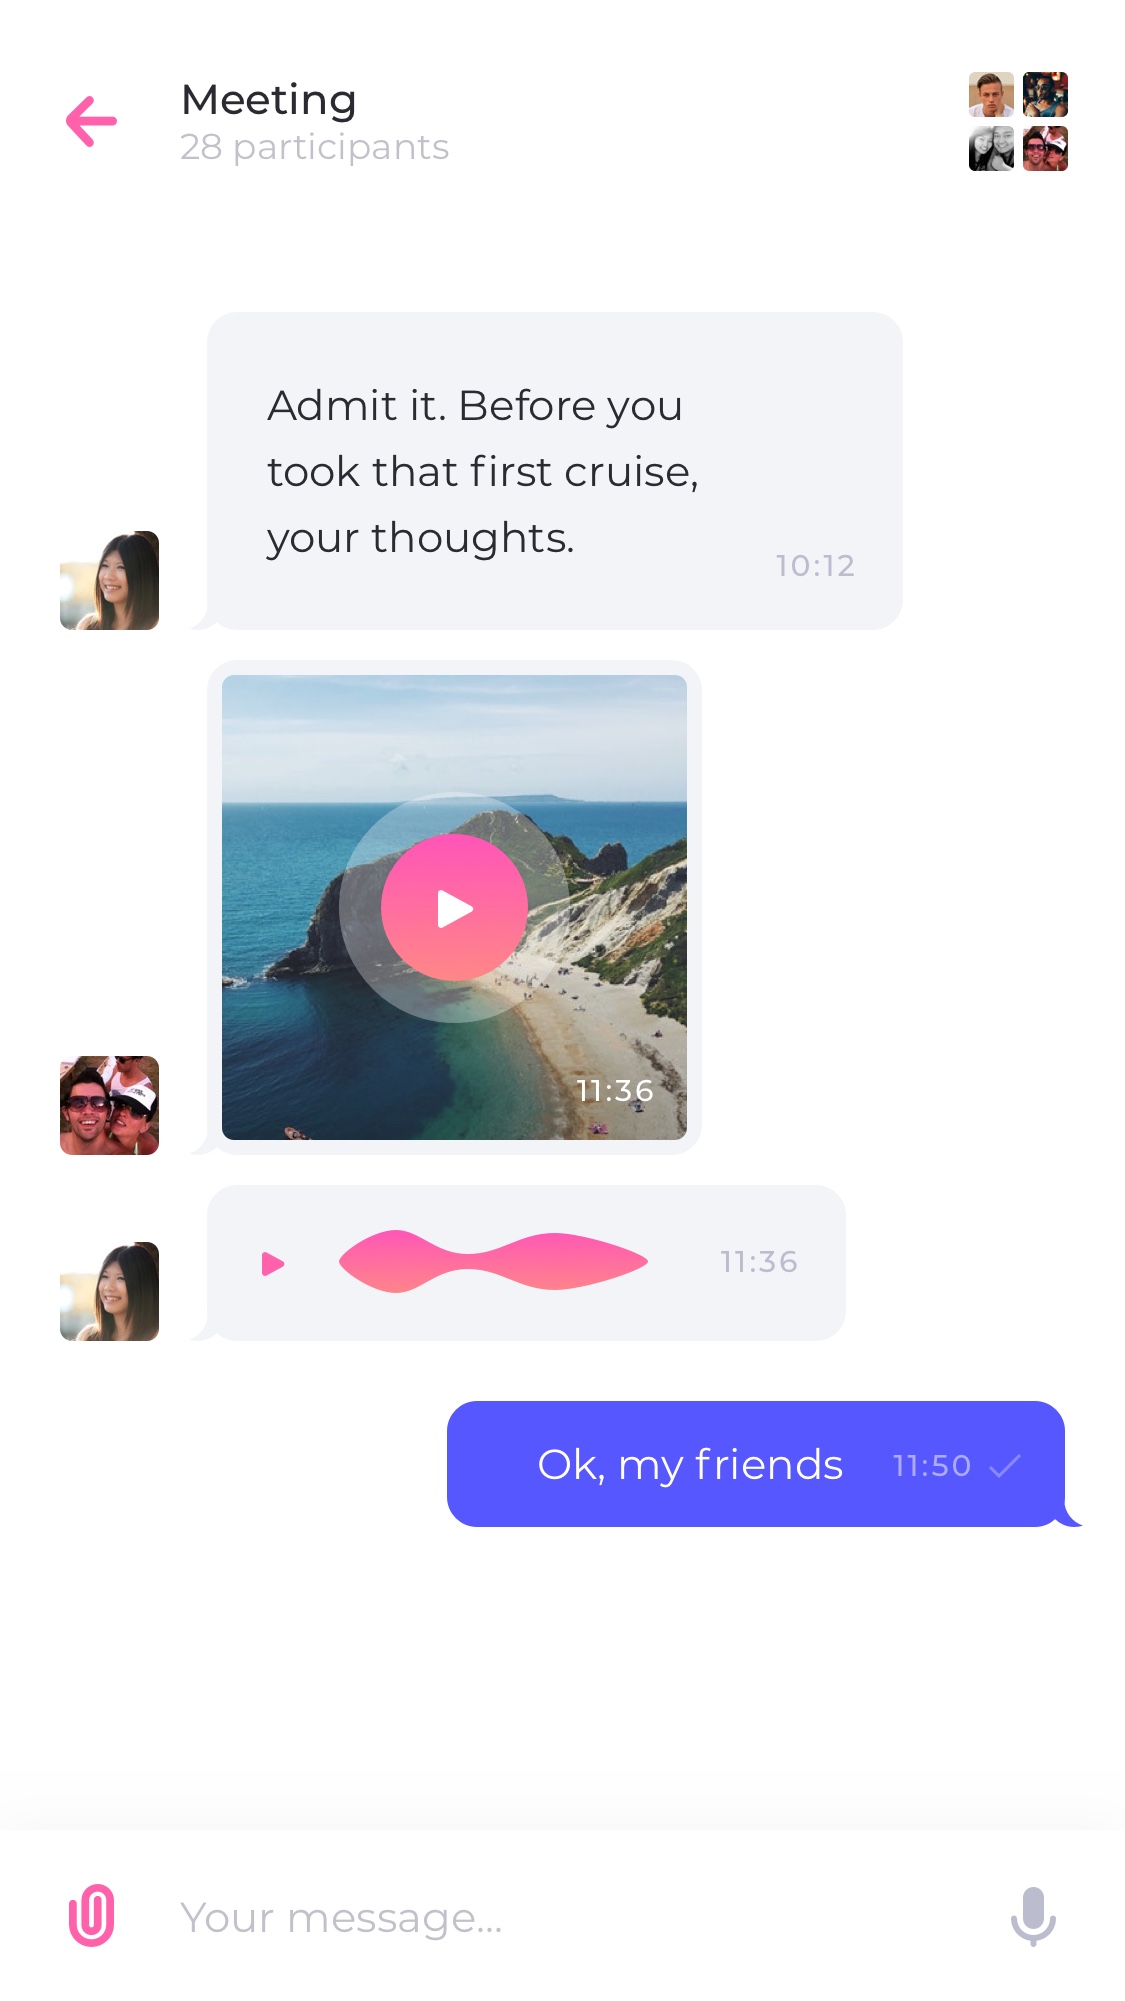This screenshot has width=1125, height=2001.
Task: Tap the top-left man's avatar in the group grid
Action: [x=991, y=94]
